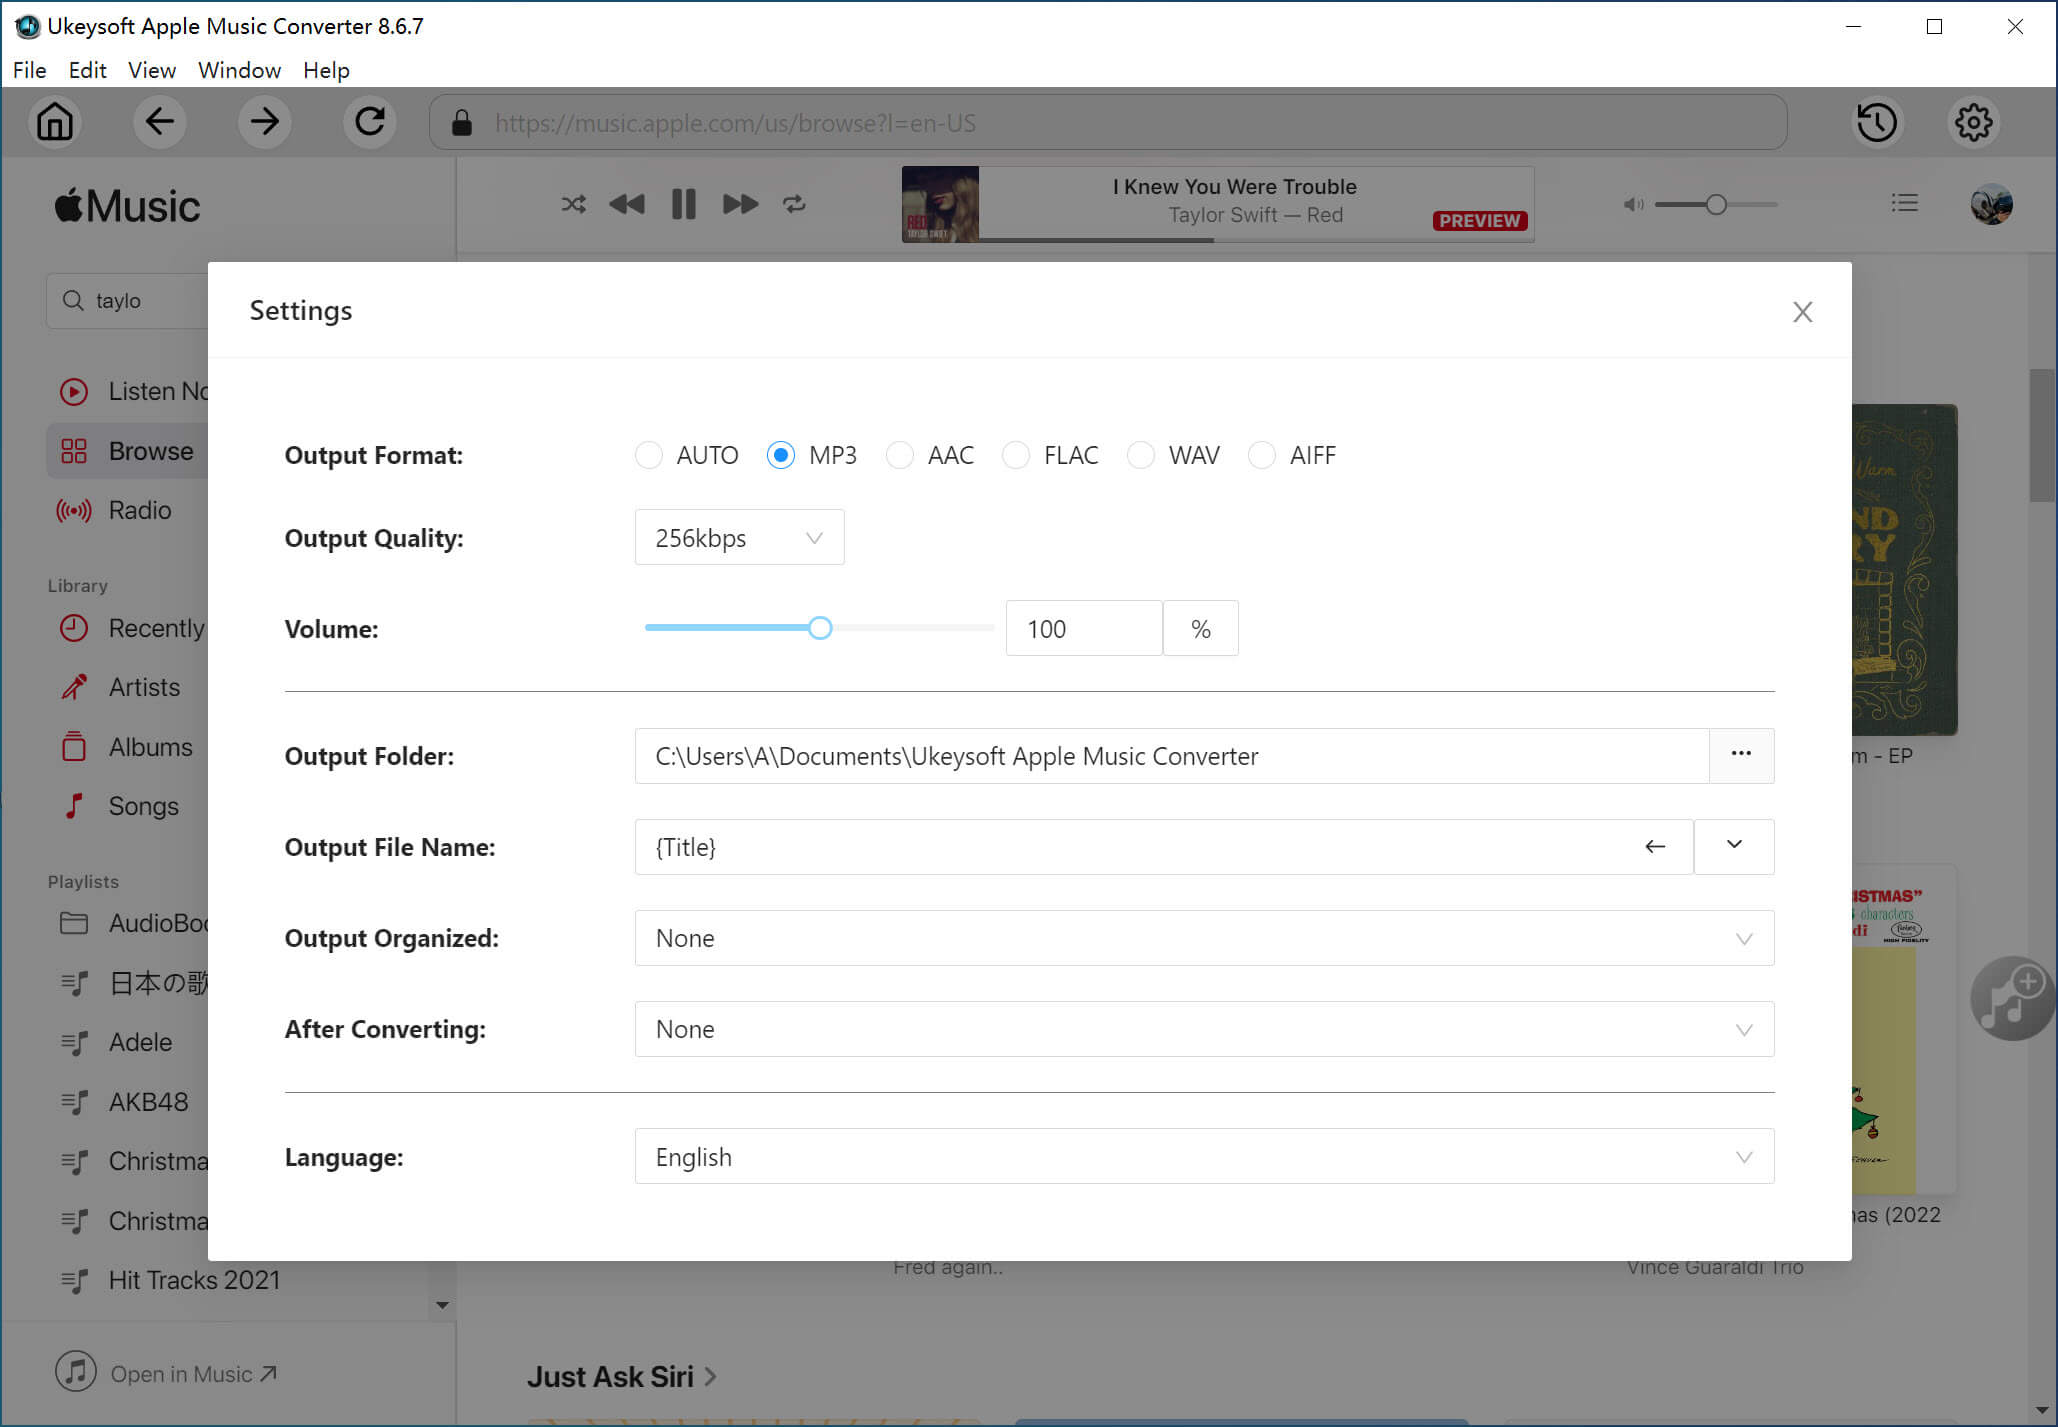Click the Output Folder browse button
The width and height of the screenshot is (2058, 1427).
[x=1741, y=755]
